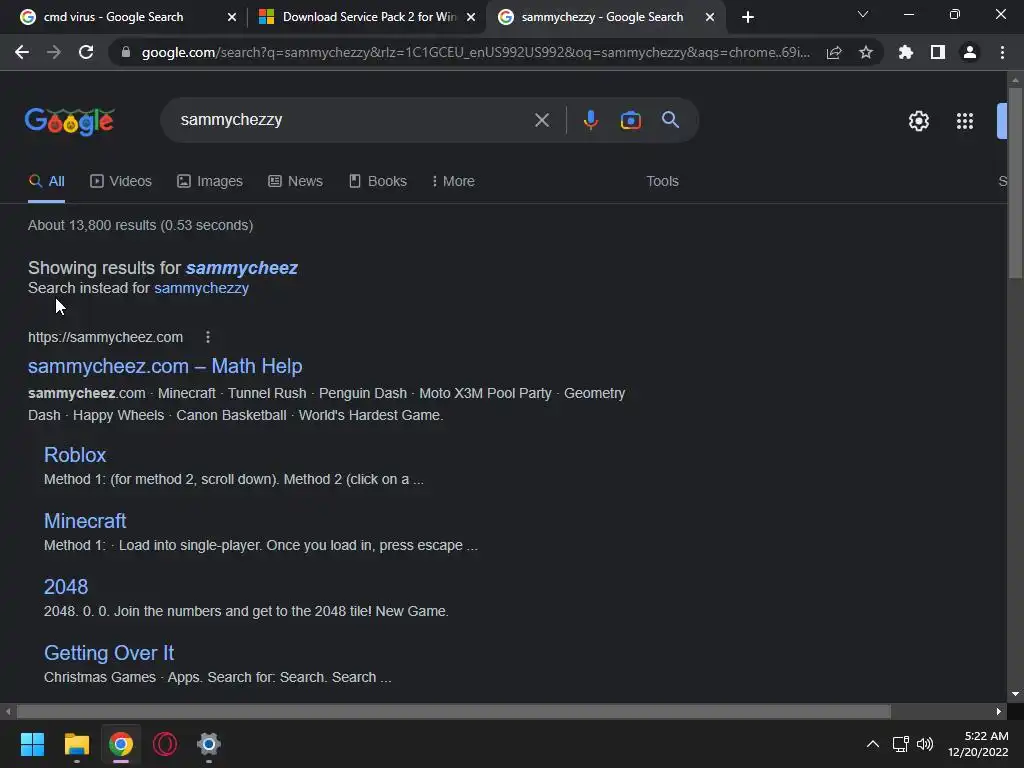
Task: Open the volume control in the tray
Action: [x=925, y=744]
